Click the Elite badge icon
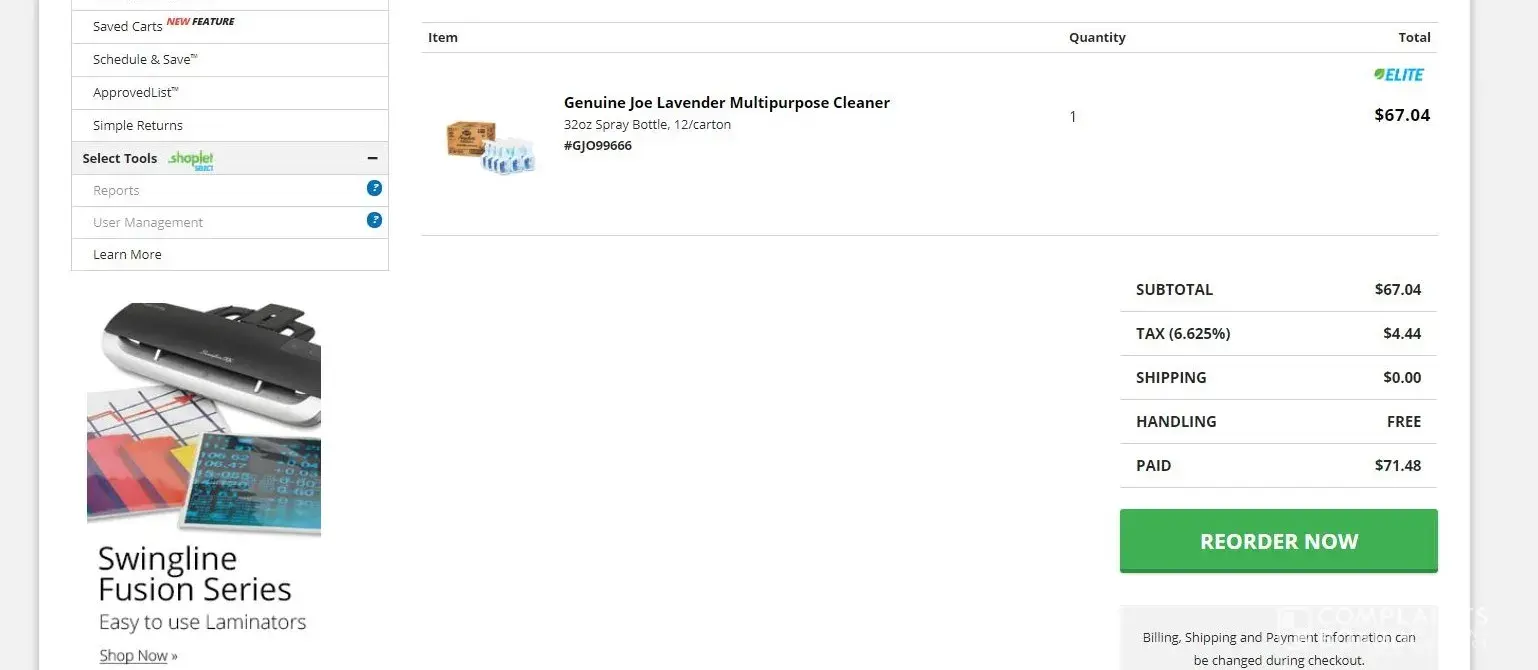Screen dimensions: 1538x670 click(x=1398, y=74)
